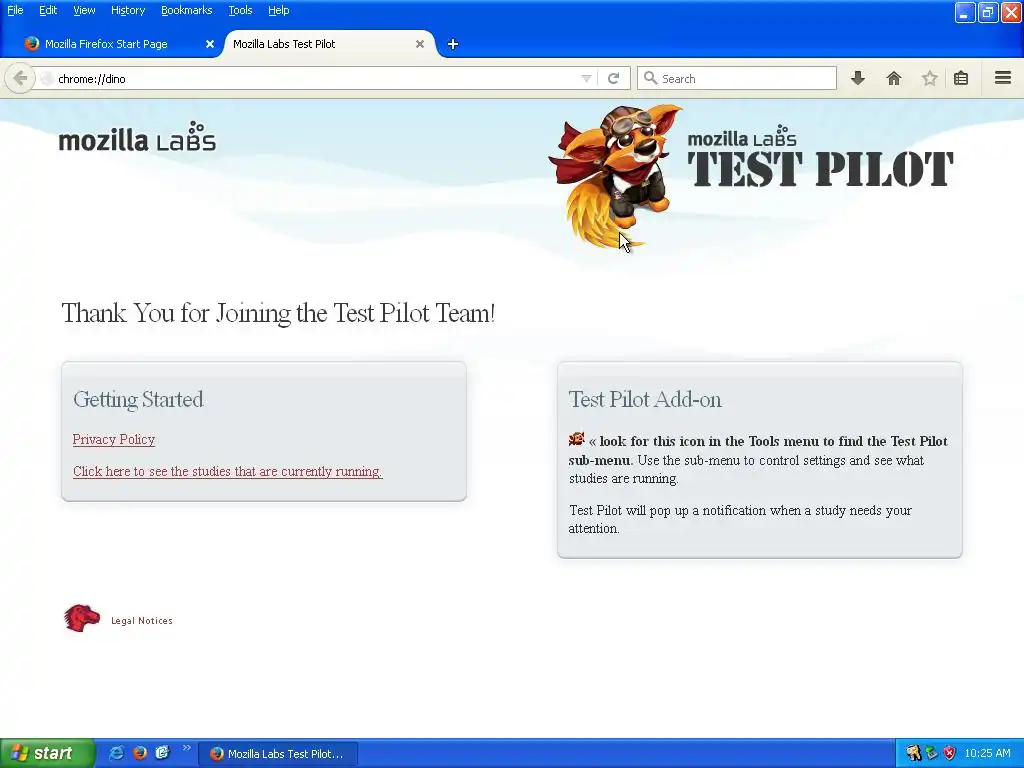Open the Legal Notices link
The image size is (1024, 768).
point(142,620)
